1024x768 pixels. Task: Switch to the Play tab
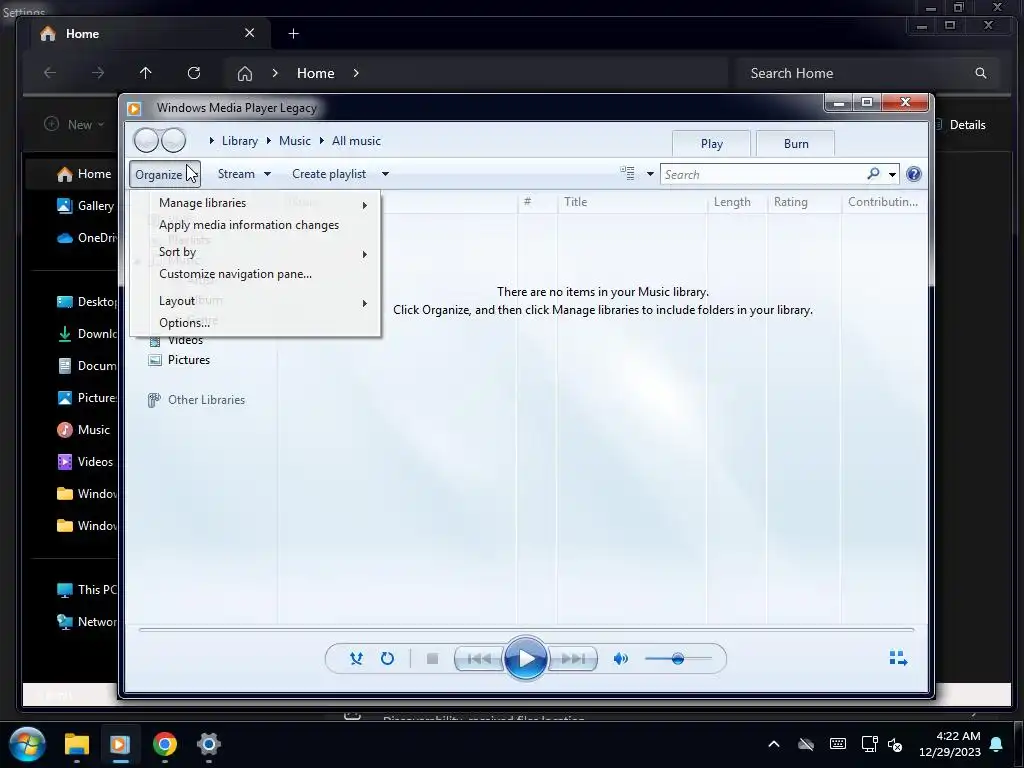[711, 144]
